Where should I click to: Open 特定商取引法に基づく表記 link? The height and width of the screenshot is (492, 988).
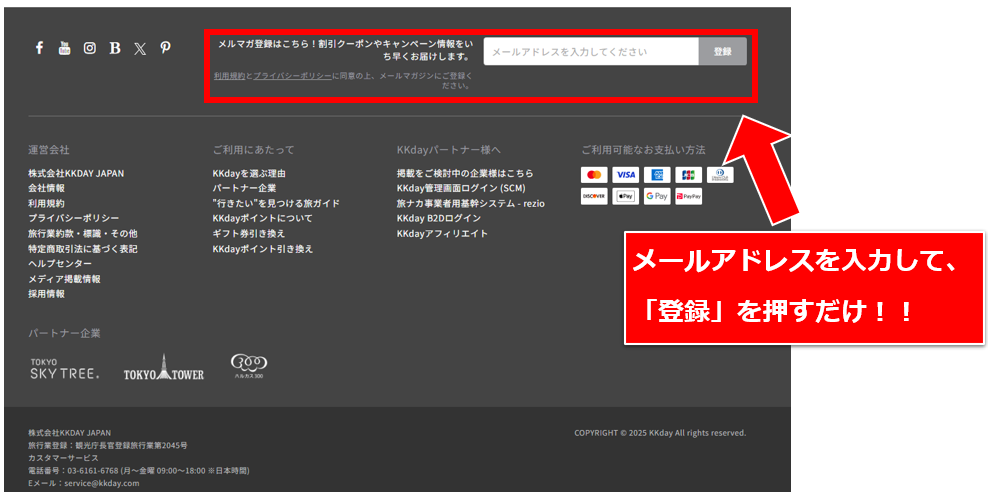[83, 249]
